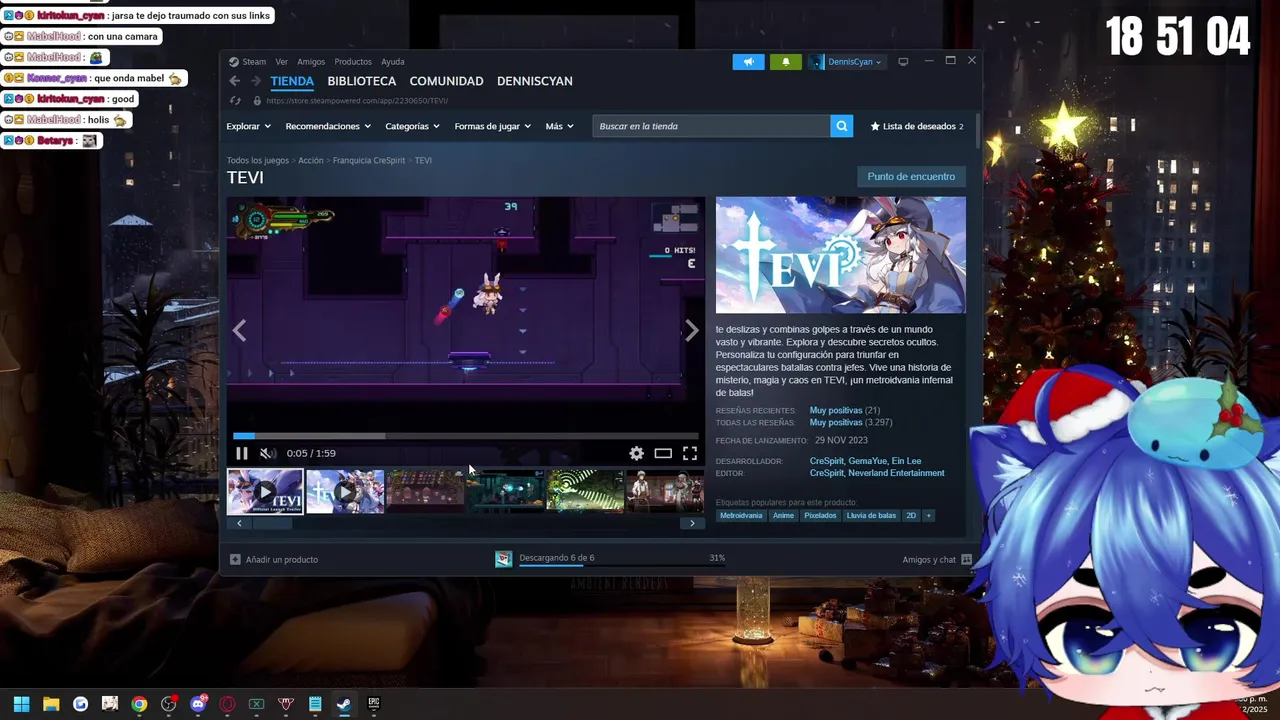Launch Google Chrome from the taskbar
Viewport: 1280px width, 720px height.
139,704
